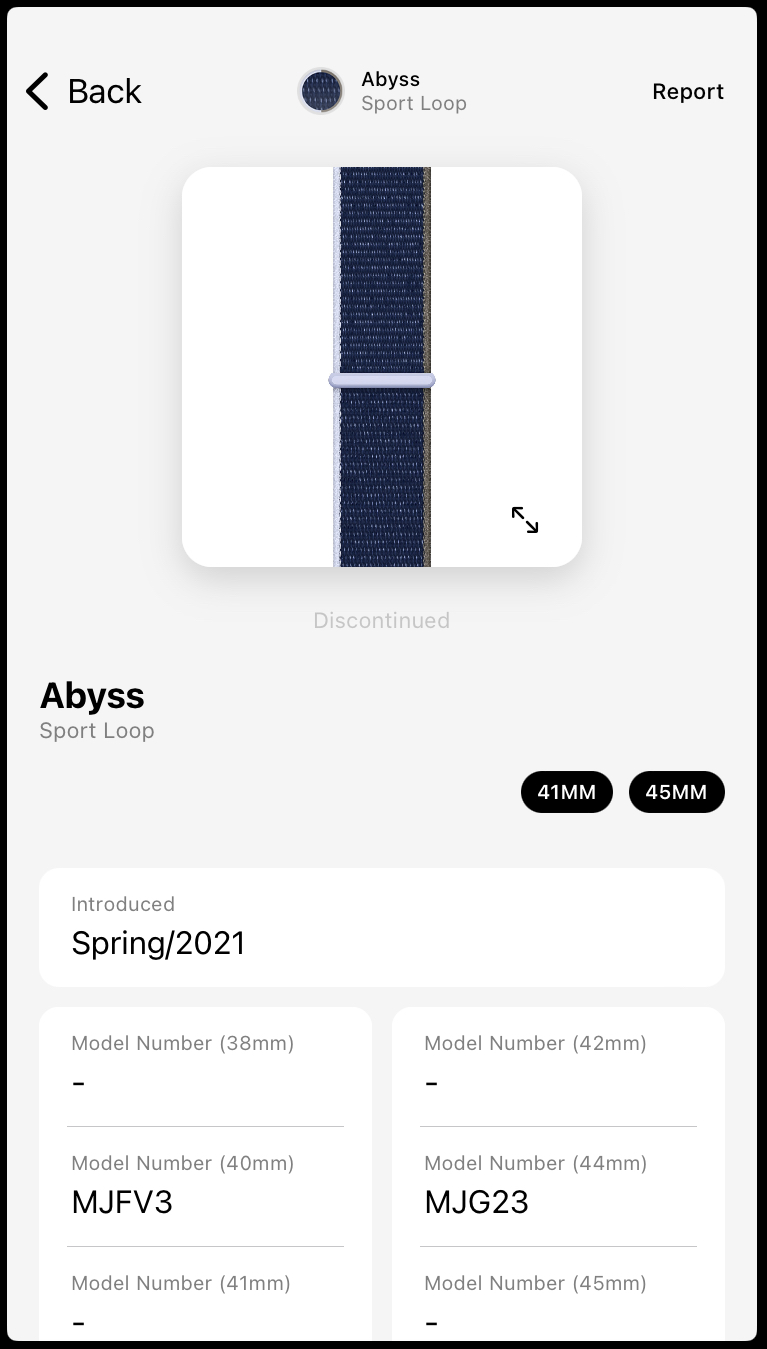
Task: Open the Abyss Sport Loop band image
Action: 382,367
